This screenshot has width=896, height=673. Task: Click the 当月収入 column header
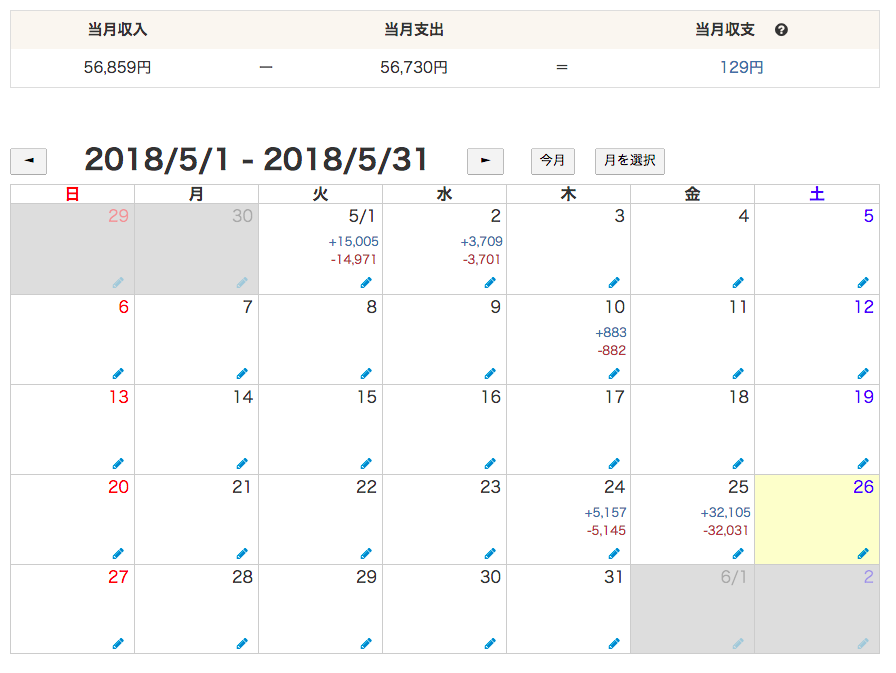[x=117, y=30]
